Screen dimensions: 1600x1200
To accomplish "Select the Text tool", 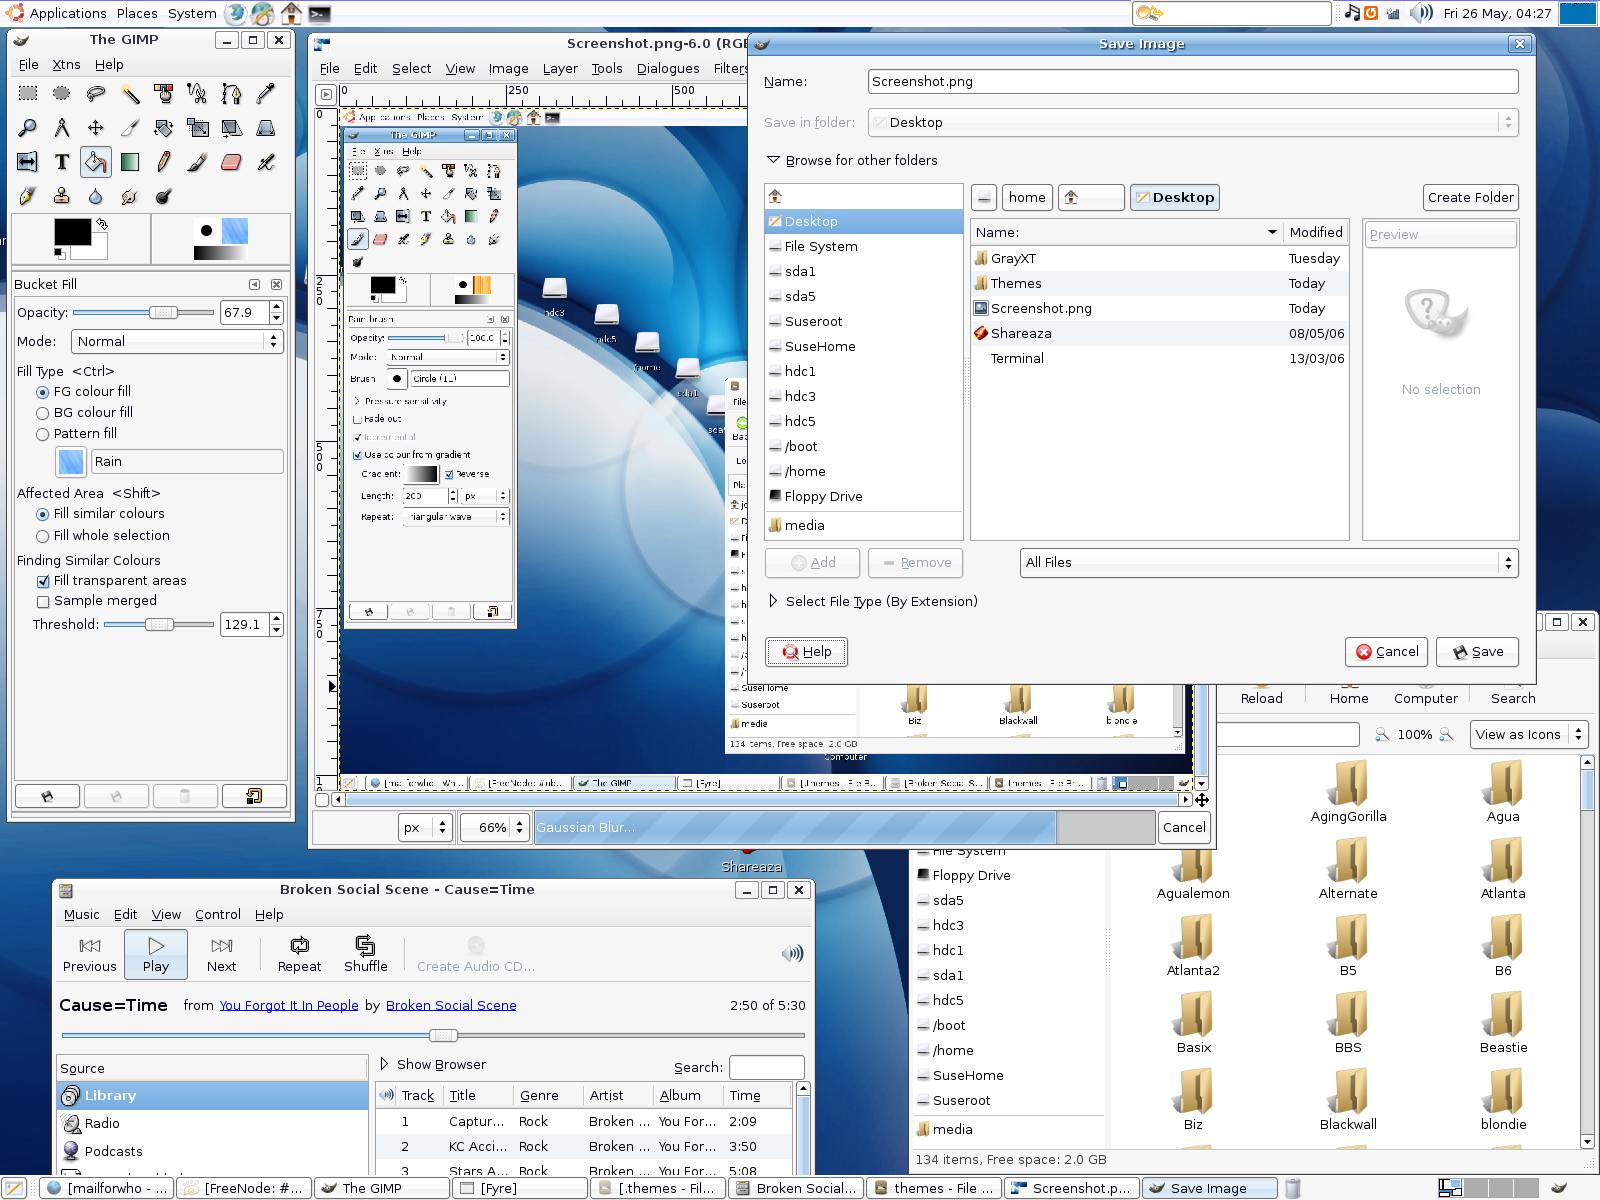I will point(62,162).
